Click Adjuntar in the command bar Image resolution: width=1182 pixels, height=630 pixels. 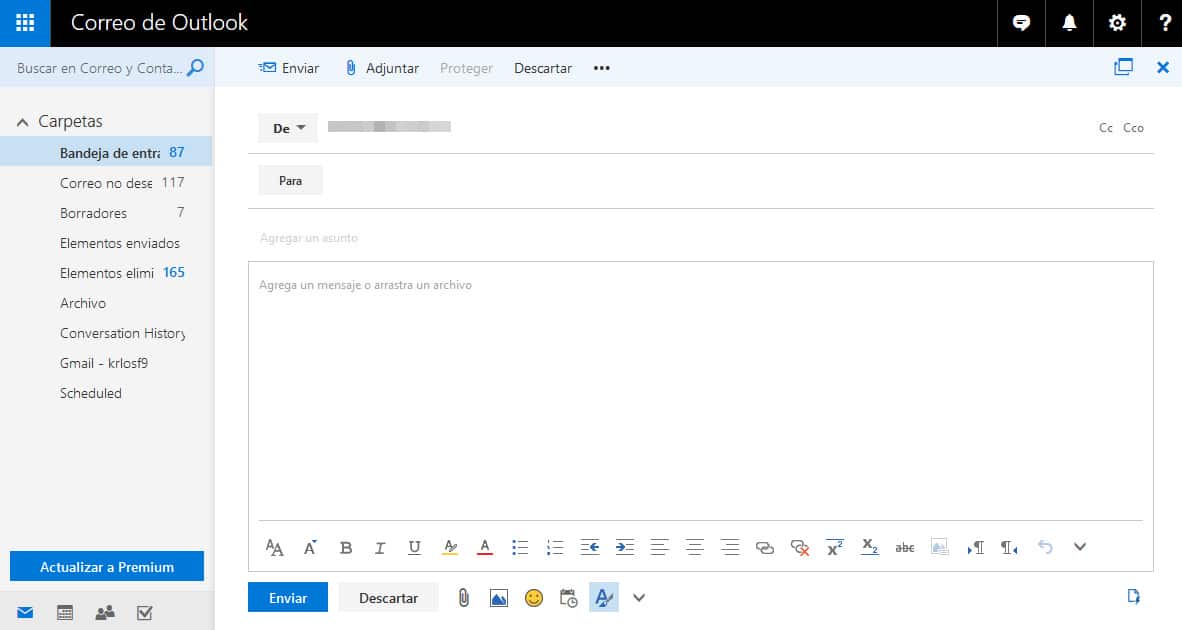tap(381, 68)
